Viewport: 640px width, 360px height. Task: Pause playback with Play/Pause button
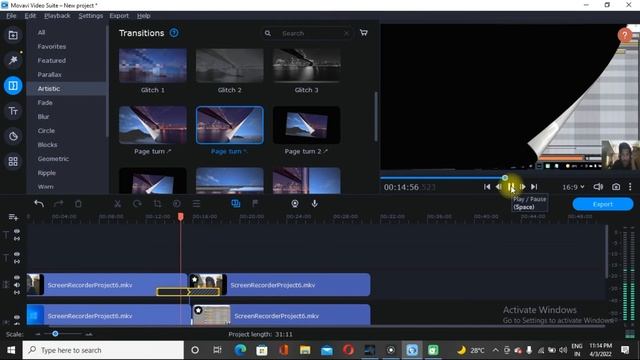511,187
